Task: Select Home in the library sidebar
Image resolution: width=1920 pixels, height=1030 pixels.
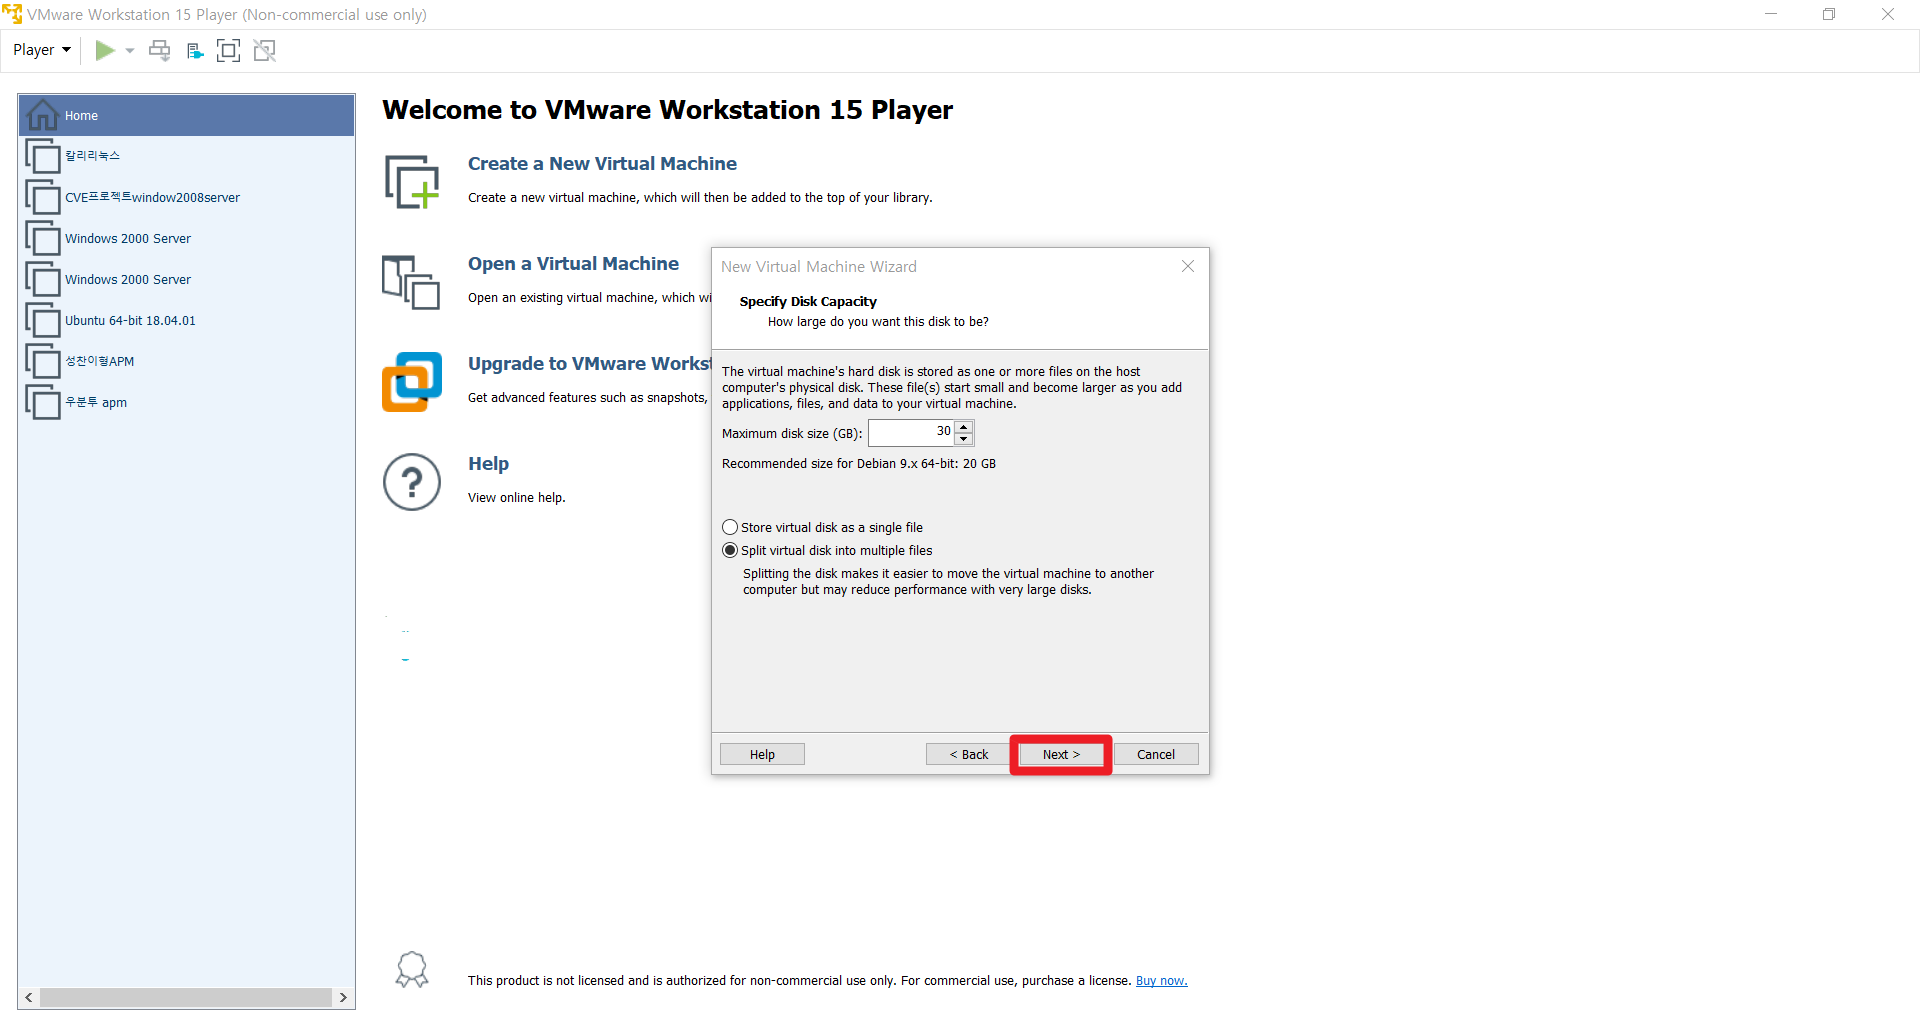Action: 186,115
